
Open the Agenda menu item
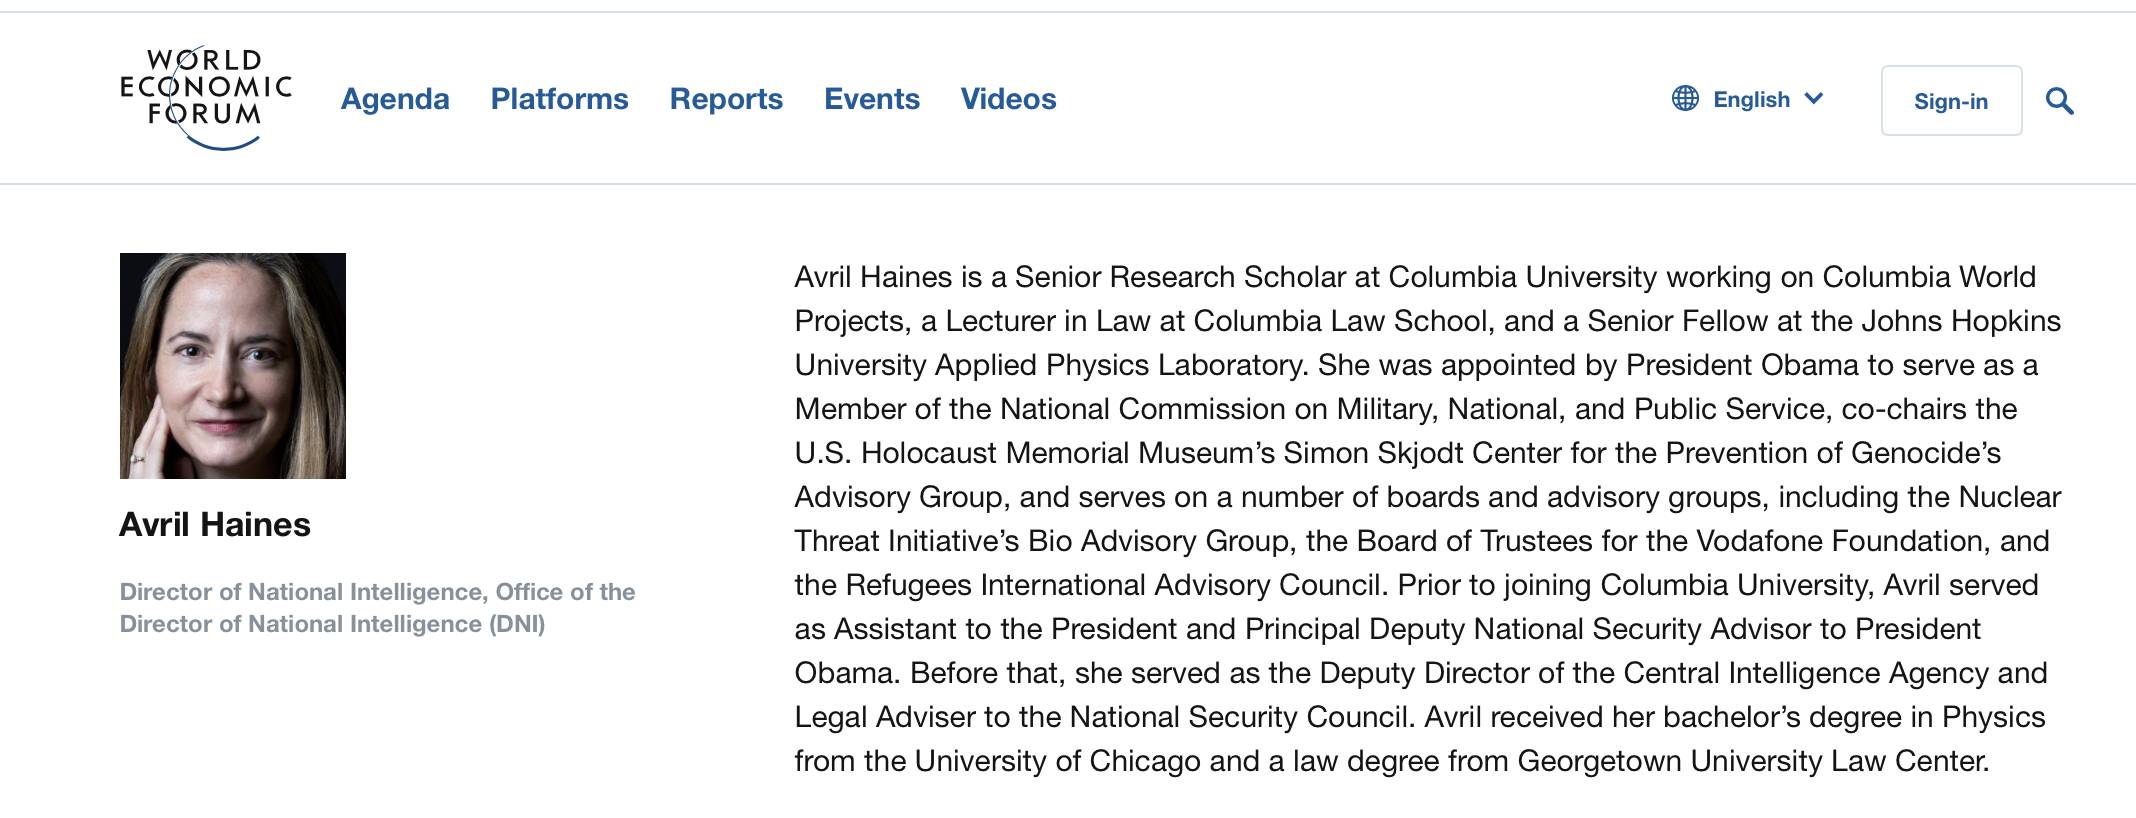coord(395,99)
